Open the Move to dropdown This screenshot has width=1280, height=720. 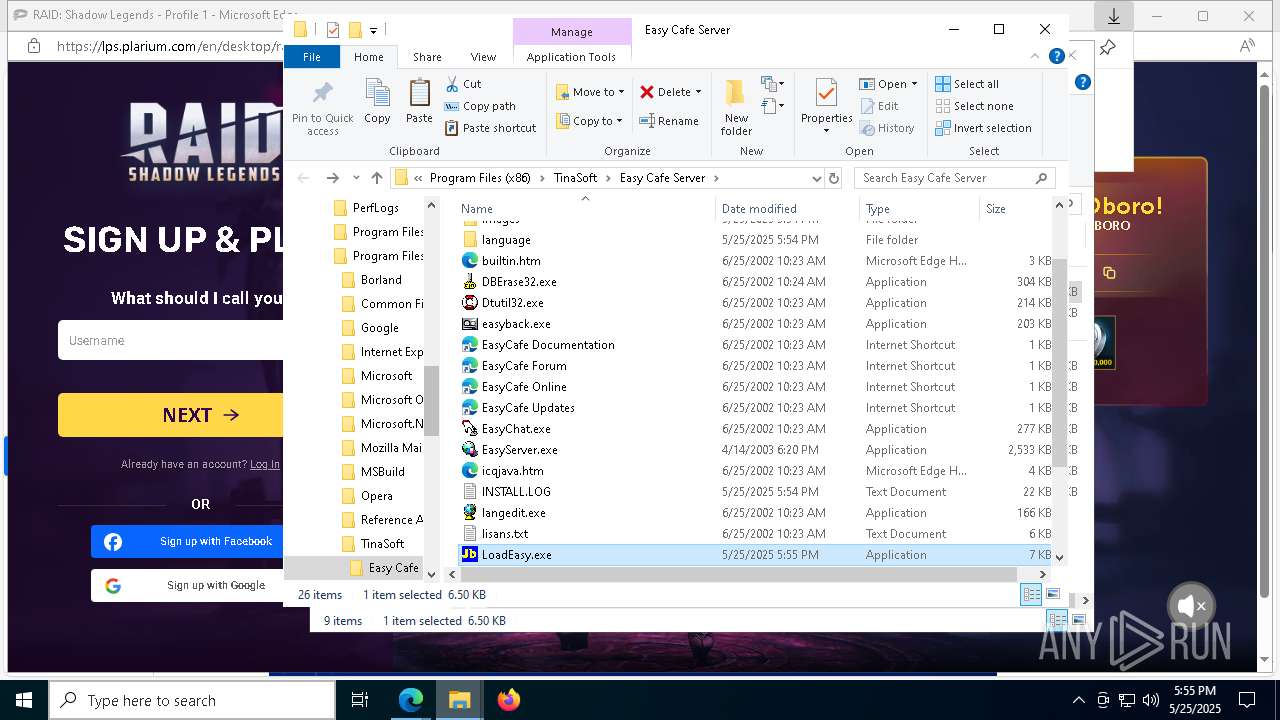(590, 92)
